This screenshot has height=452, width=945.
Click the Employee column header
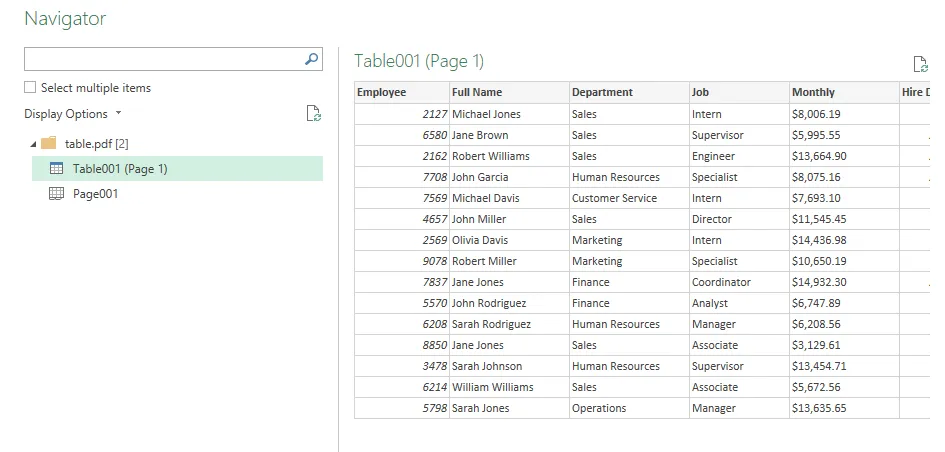401,92
